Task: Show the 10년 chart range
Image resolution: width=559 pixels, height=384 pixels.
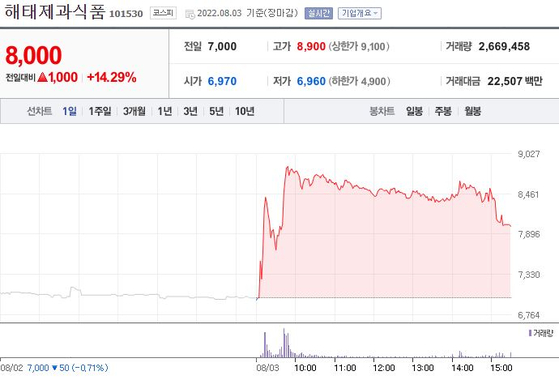Action: click(245, 111)
